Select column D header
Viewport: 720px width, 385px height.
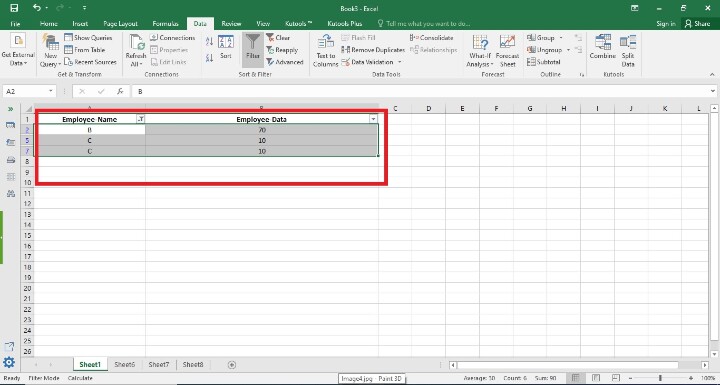428,108
